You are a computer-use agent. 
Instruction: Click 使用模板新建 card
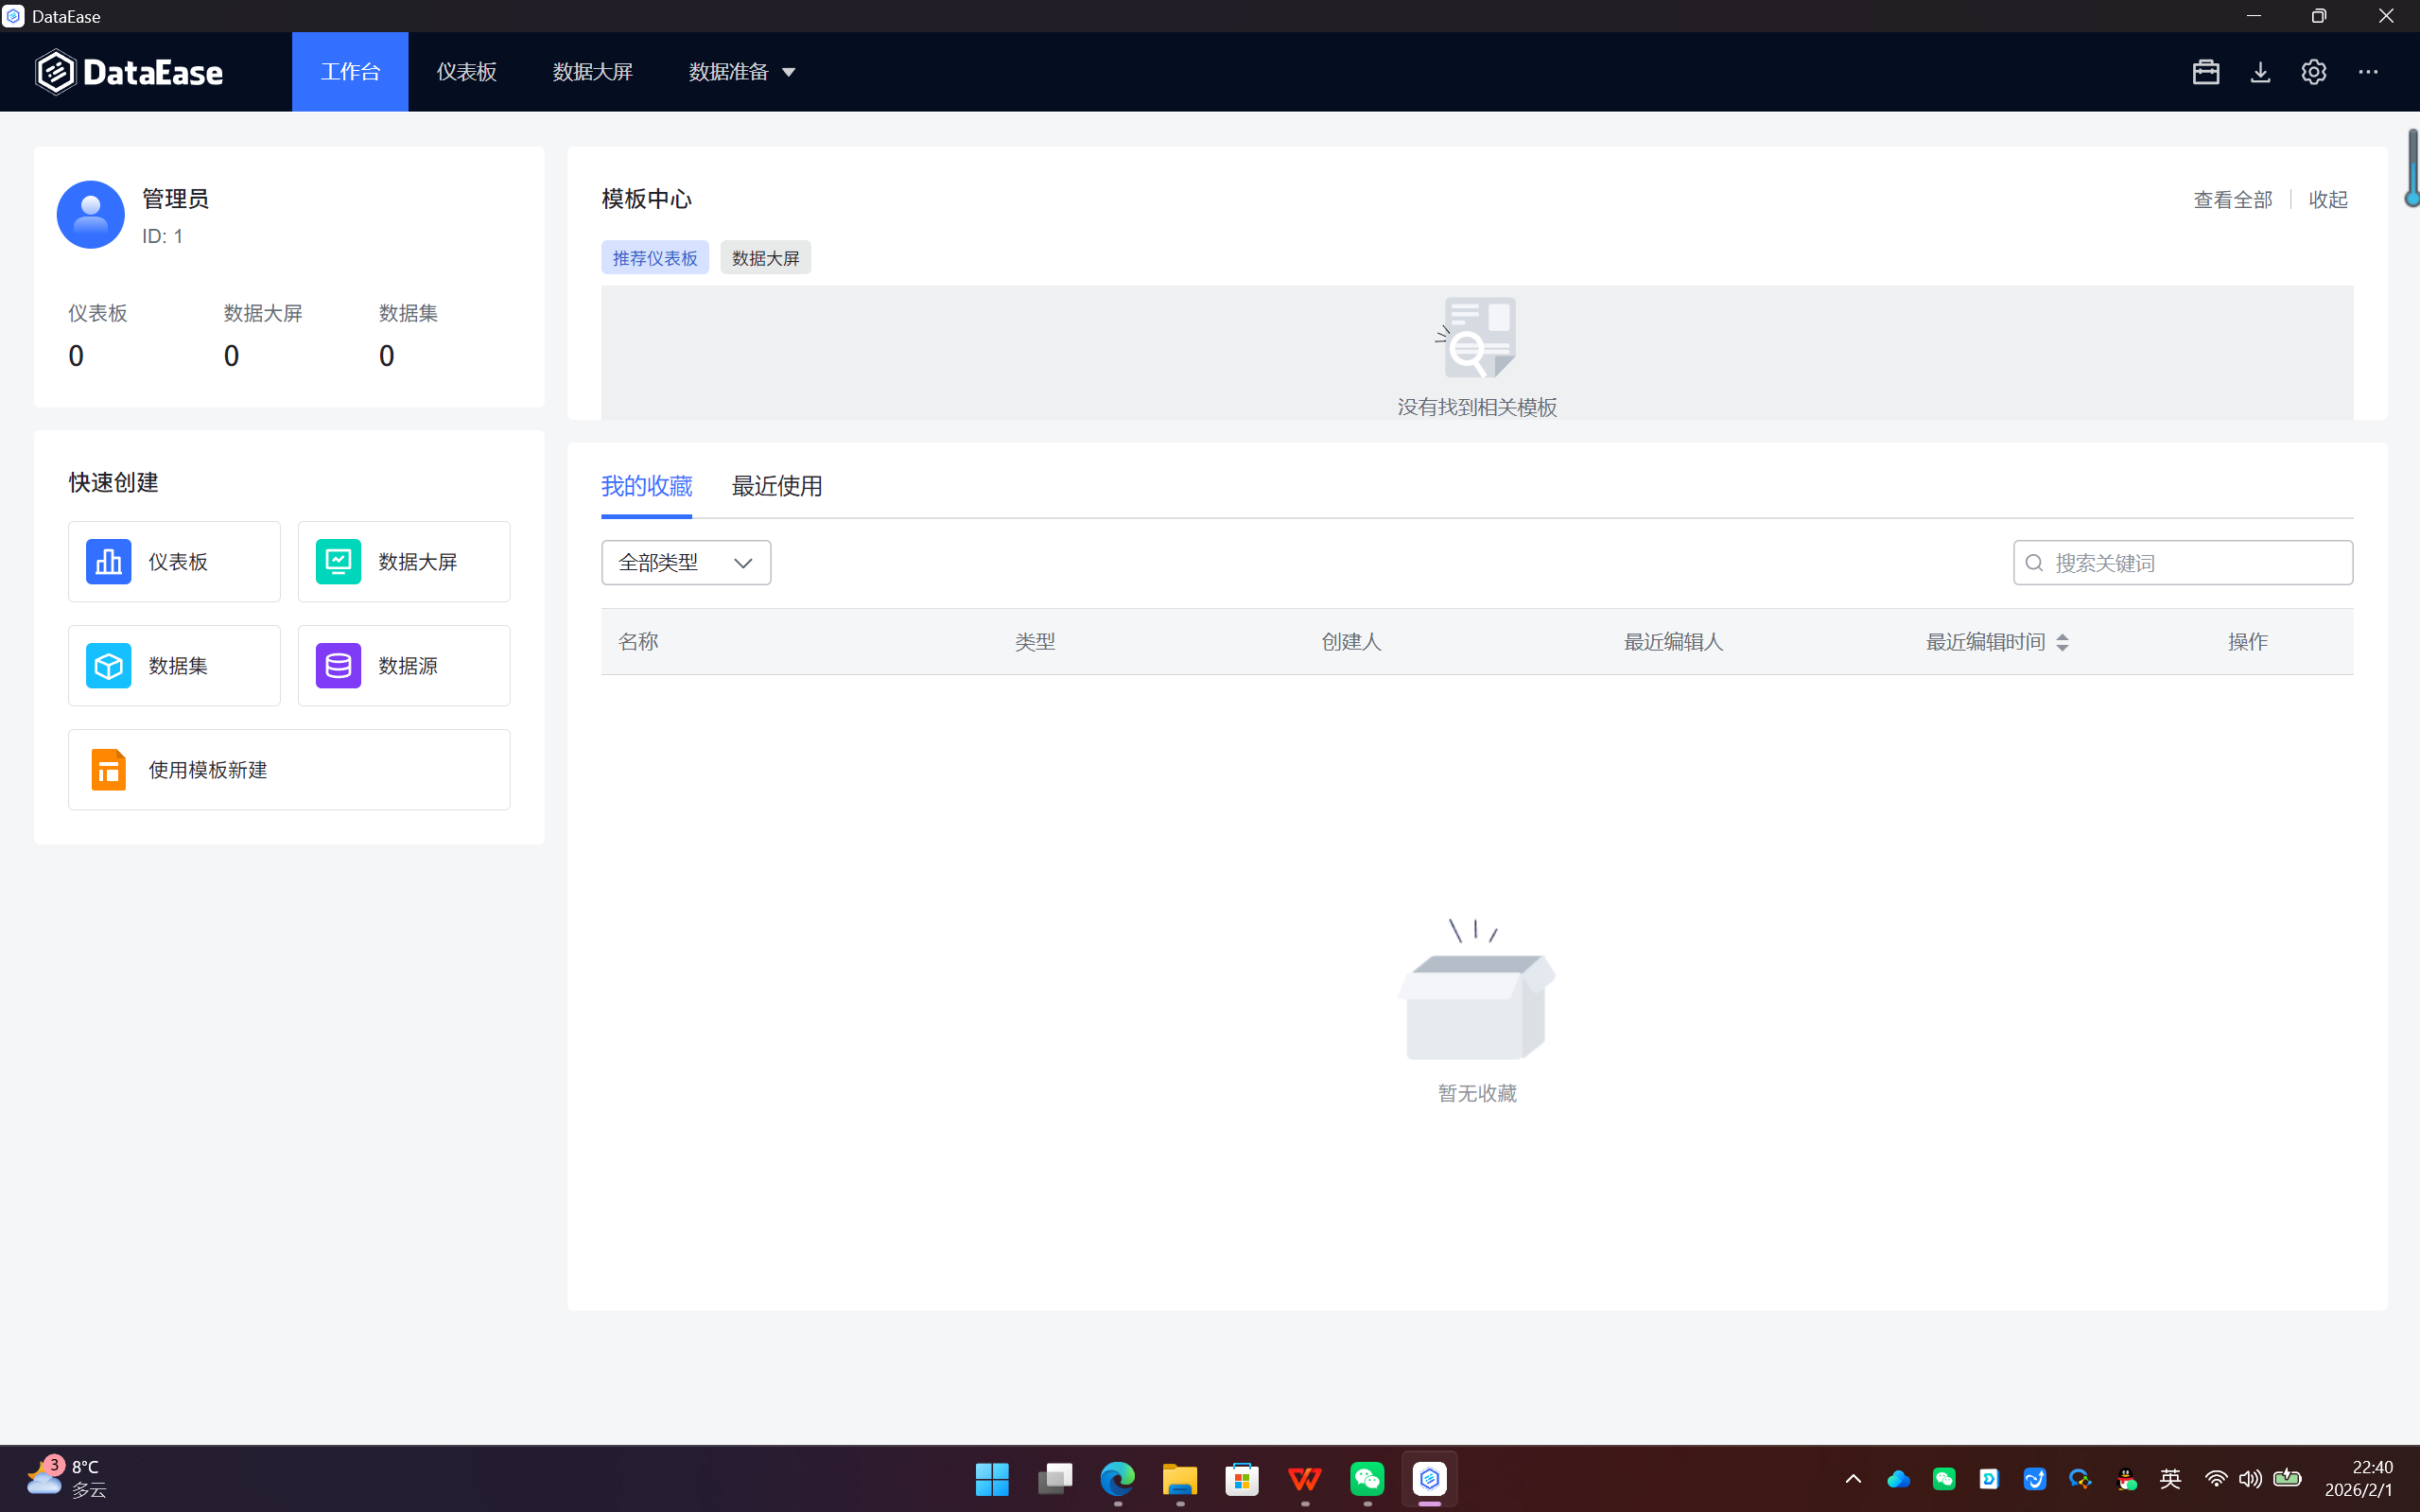(289, 769)
